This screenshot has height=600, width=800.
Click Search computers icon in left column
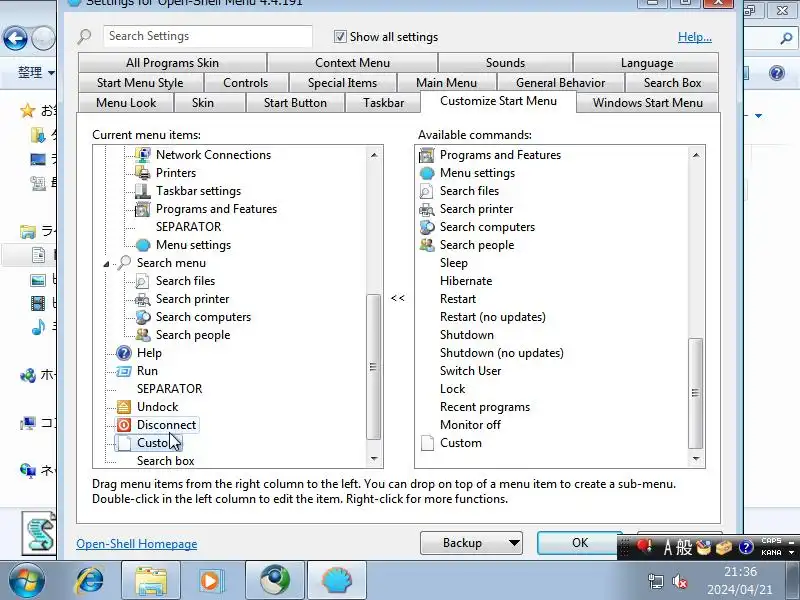click(143, 317)
